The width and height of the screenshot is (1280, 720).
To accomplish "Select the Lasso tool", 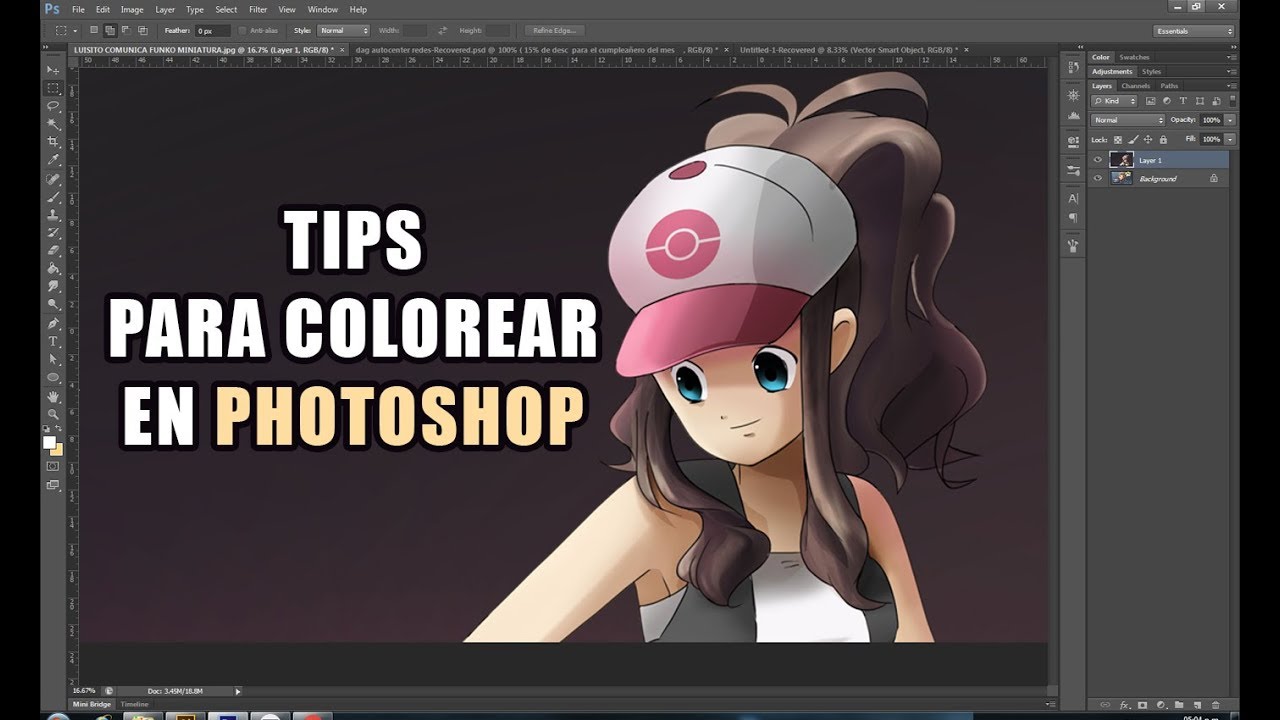I will (x=54, y=106).
